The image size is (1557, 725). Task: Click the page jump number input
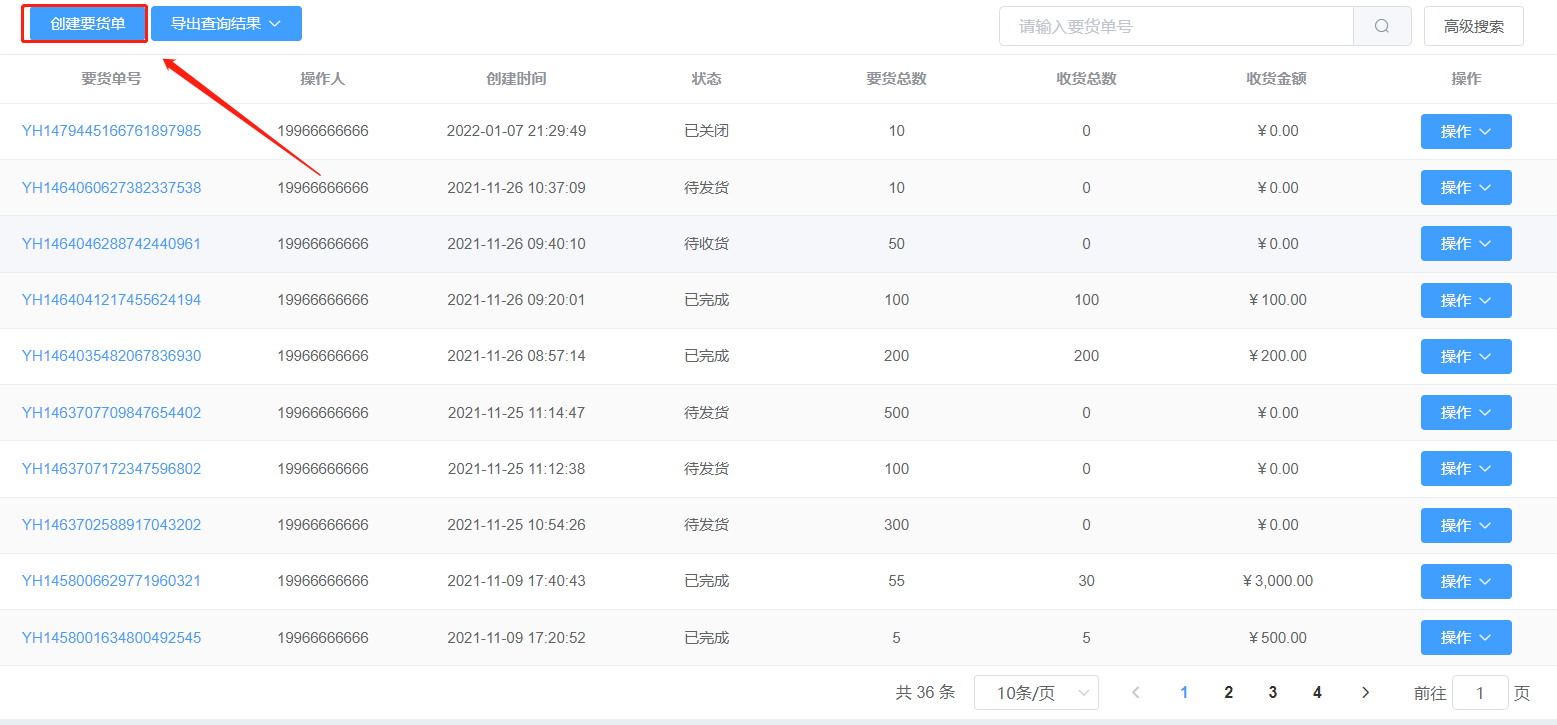click(1479, 692)
